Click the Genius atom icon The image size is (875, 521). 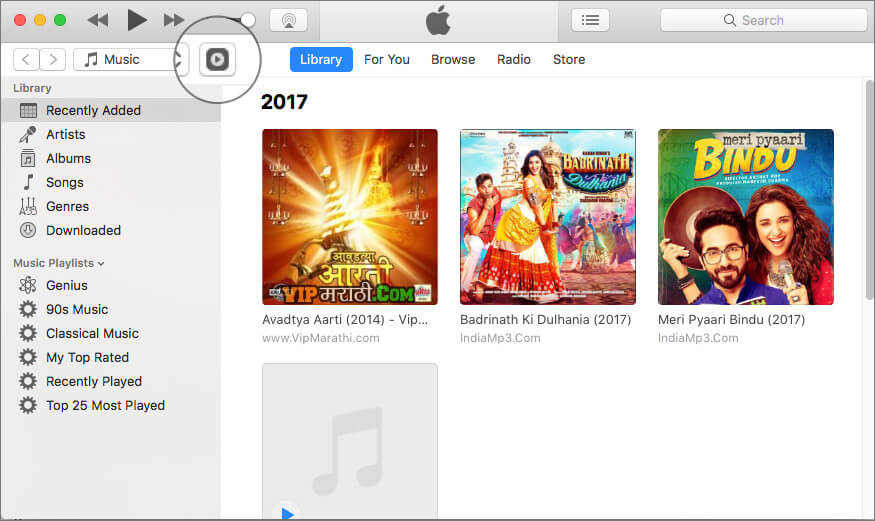[28, 286]
